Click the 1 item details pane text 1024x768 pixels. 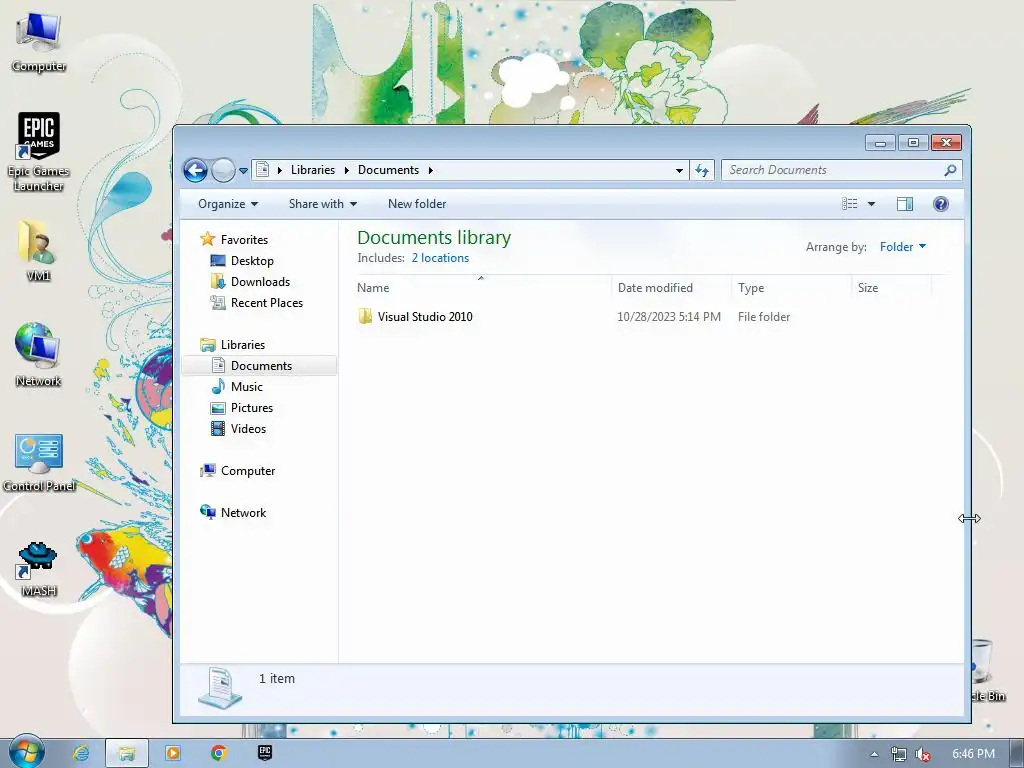pyautogui.click(x=277, y=679)
